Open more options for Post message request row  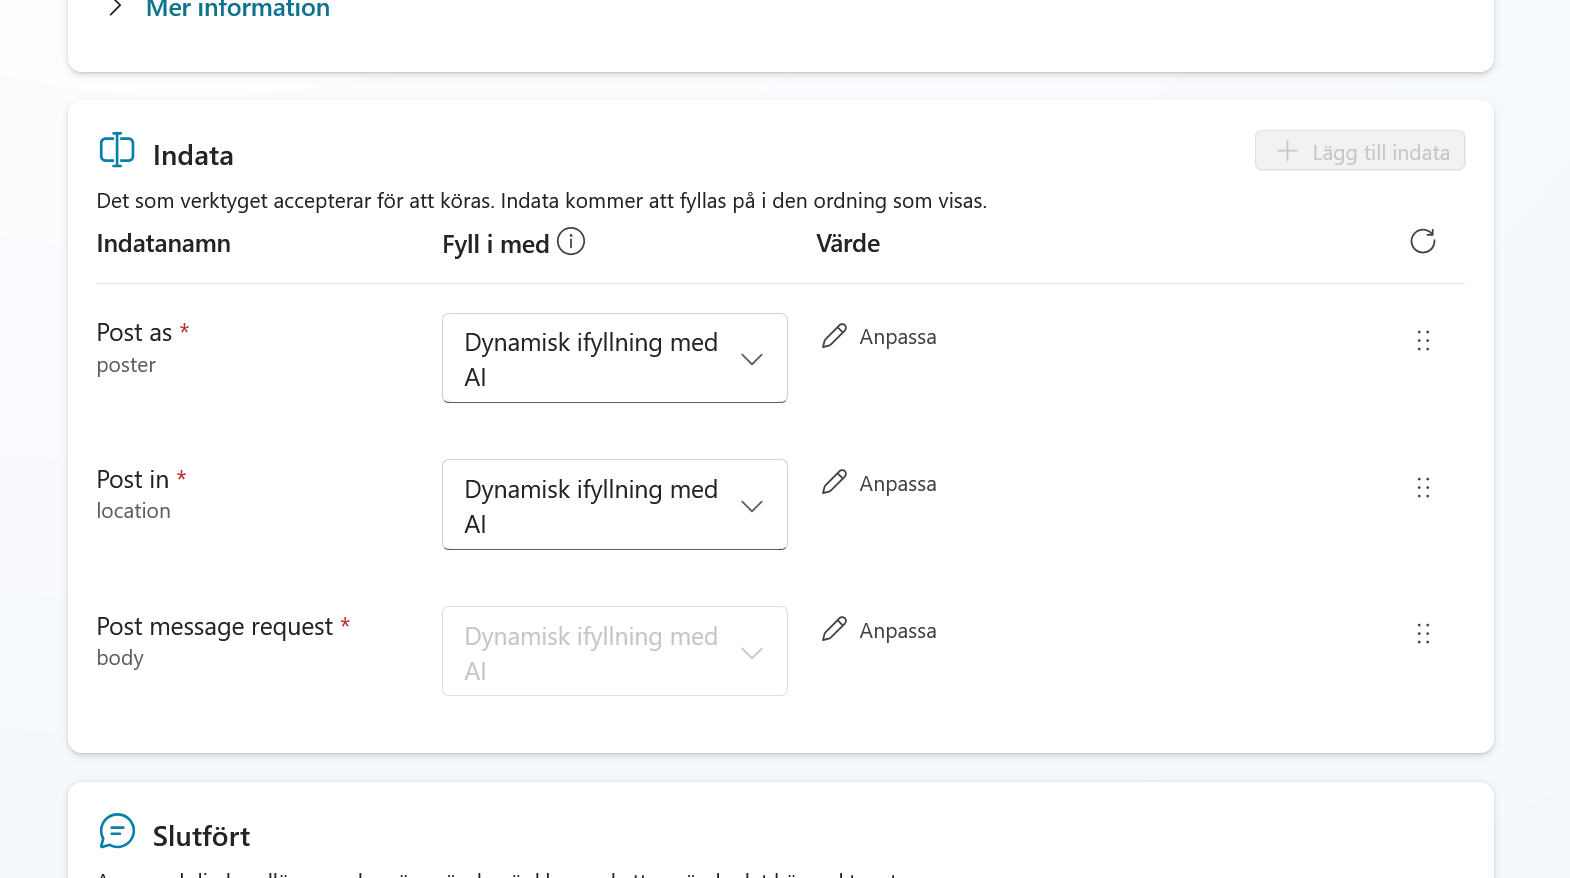pyautogui.click(x=1423, y=634)
